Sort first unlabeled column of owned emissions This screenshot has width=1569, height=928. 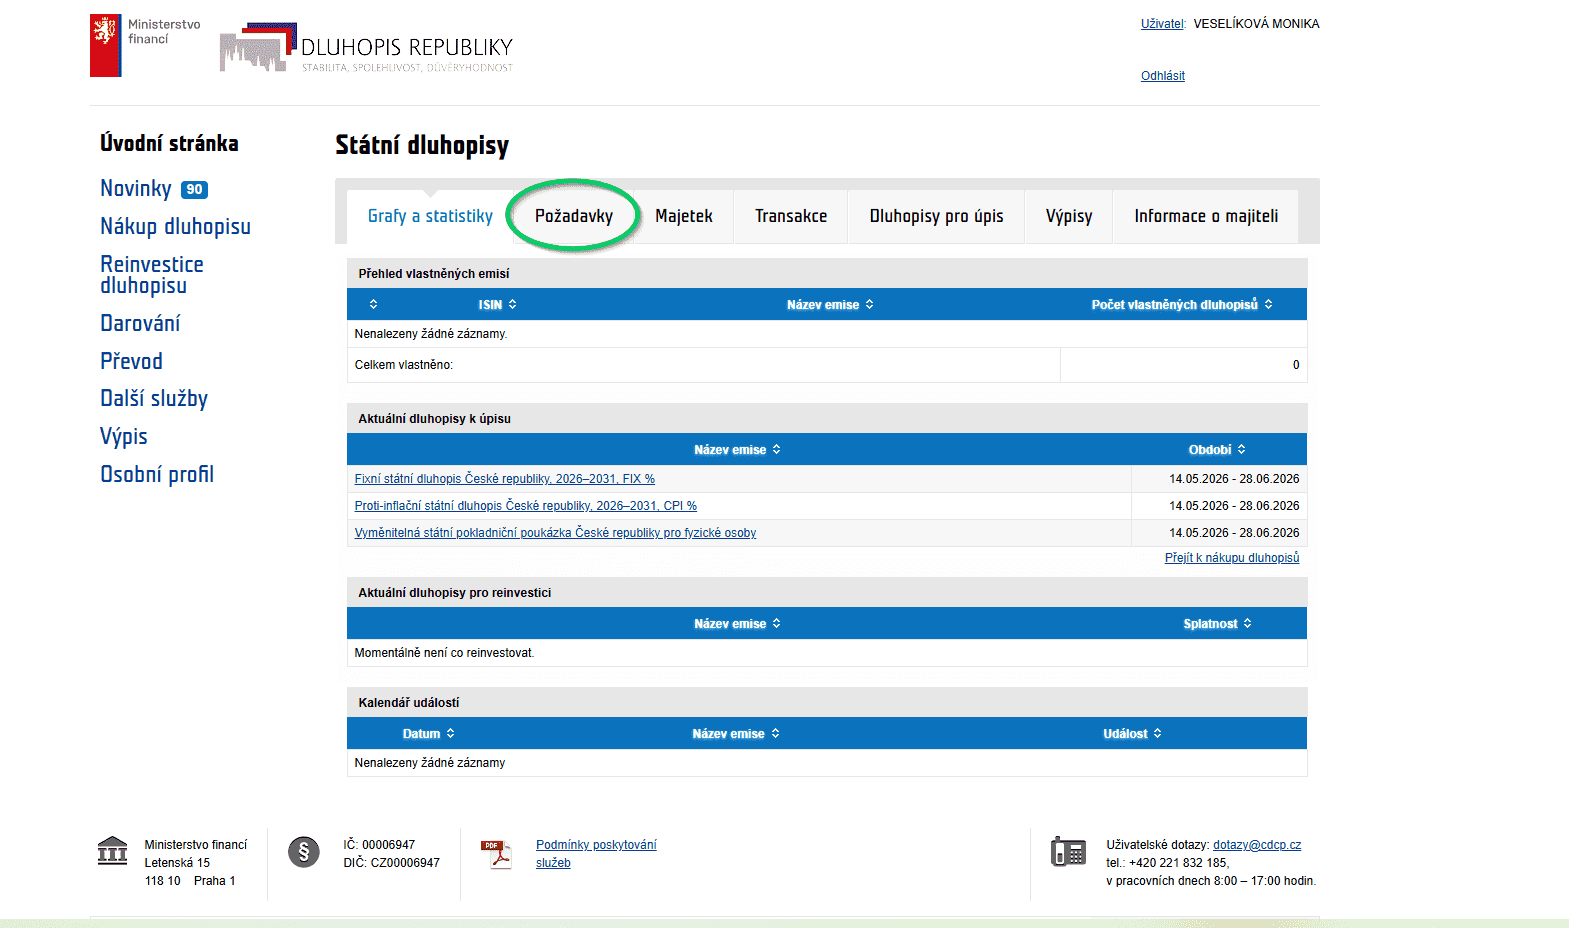[x=373, y=304]
